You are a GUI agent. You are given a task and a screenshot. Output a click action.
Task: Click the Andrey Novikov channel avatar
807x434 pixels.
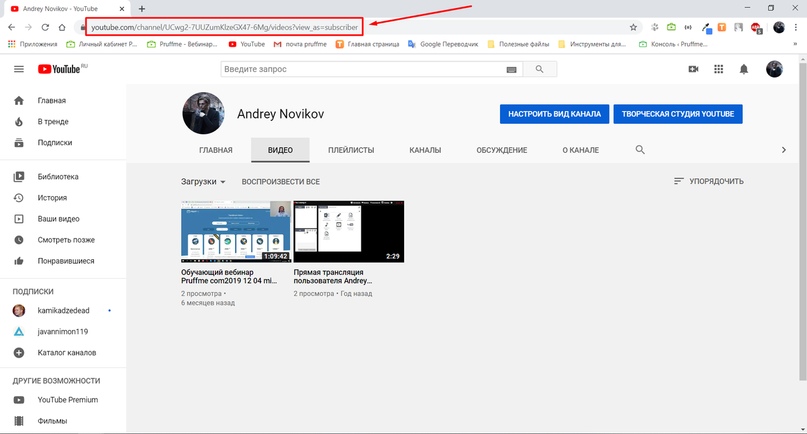tap(203, 113)
